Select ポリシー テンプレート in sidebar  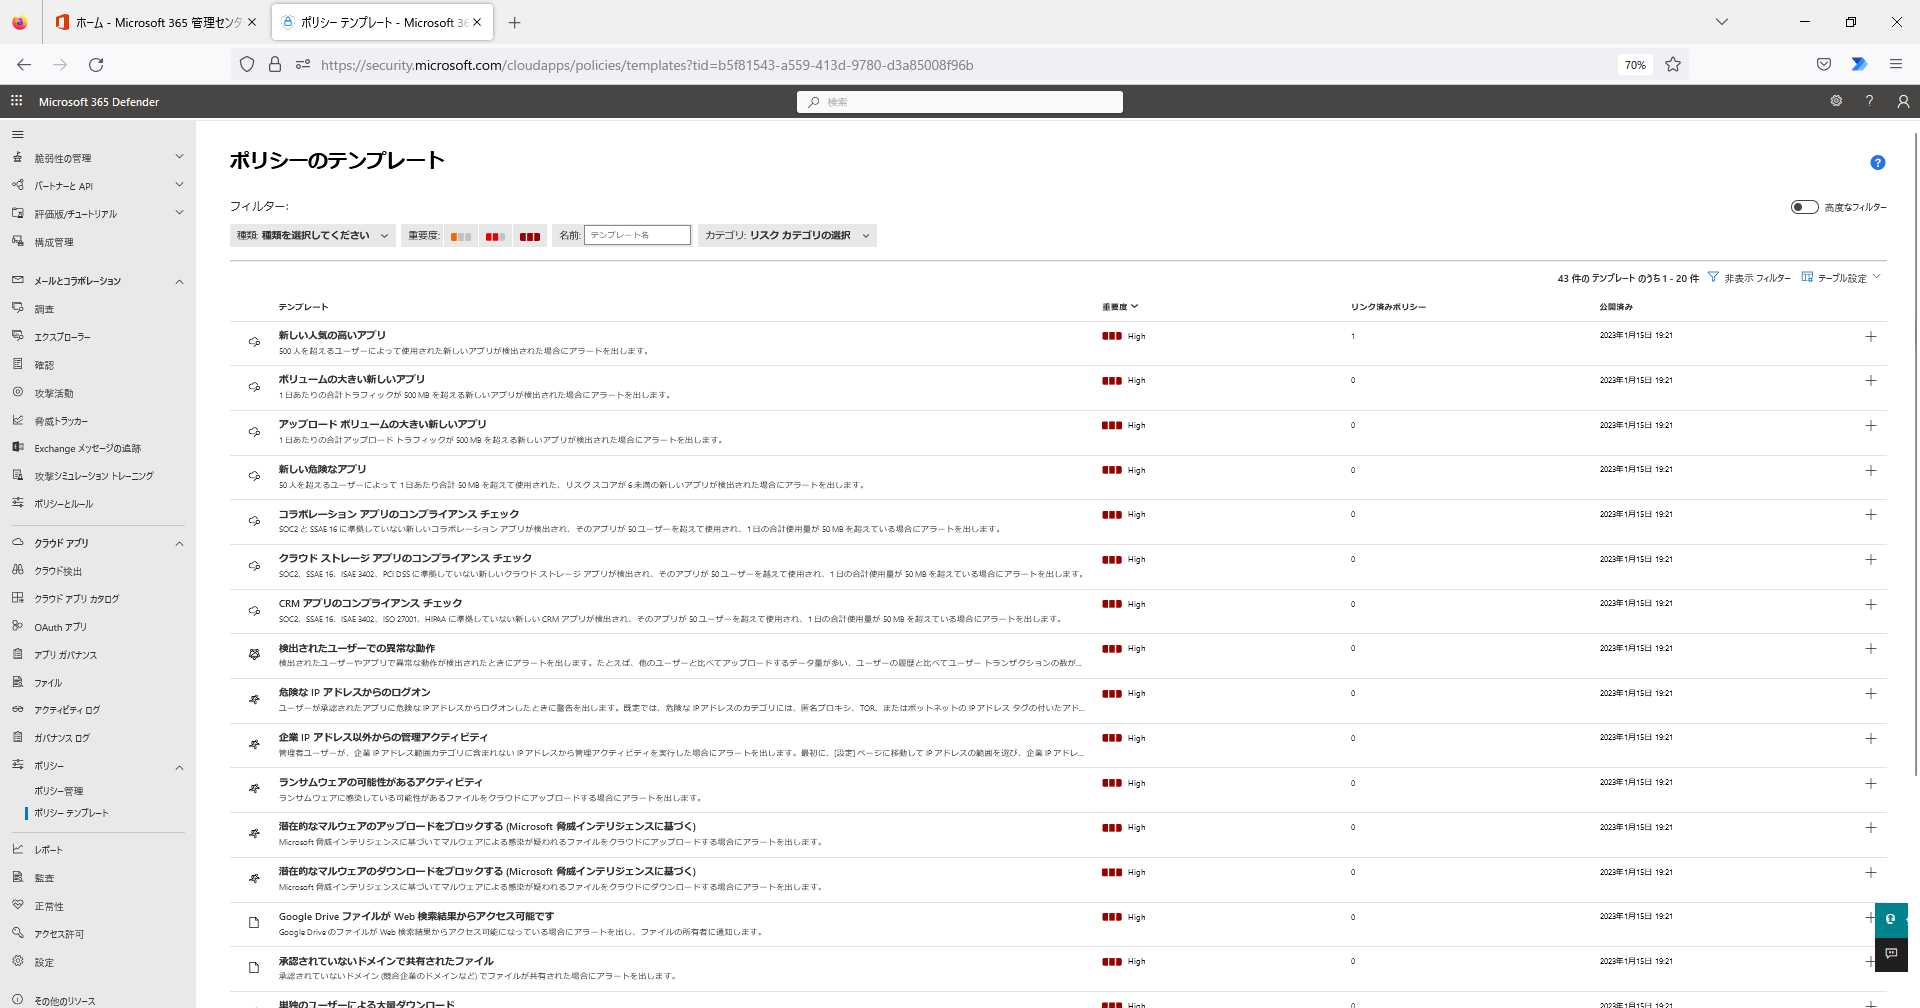pos(71,813)
